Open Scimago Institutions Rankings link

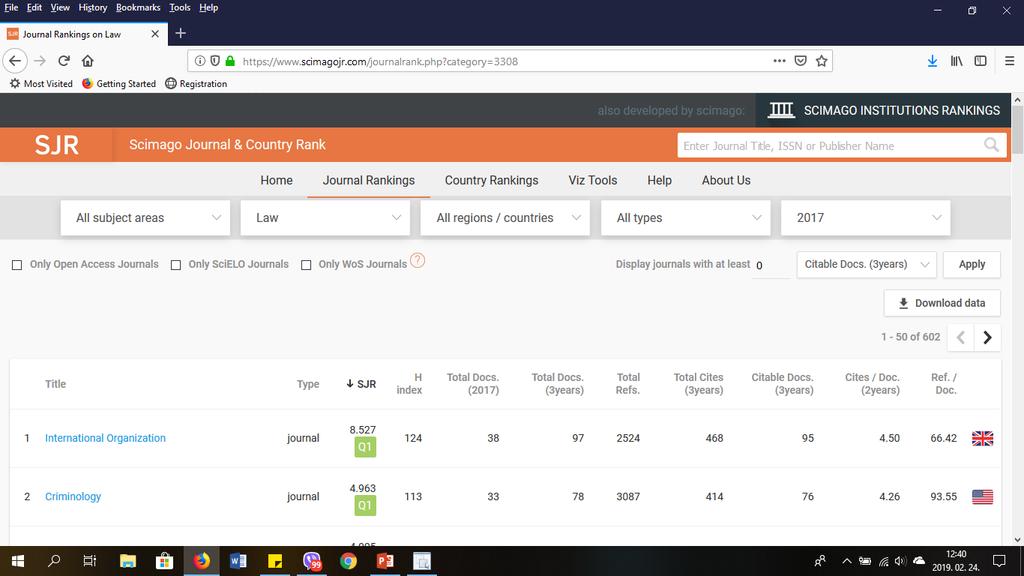[x=884, y=110]
